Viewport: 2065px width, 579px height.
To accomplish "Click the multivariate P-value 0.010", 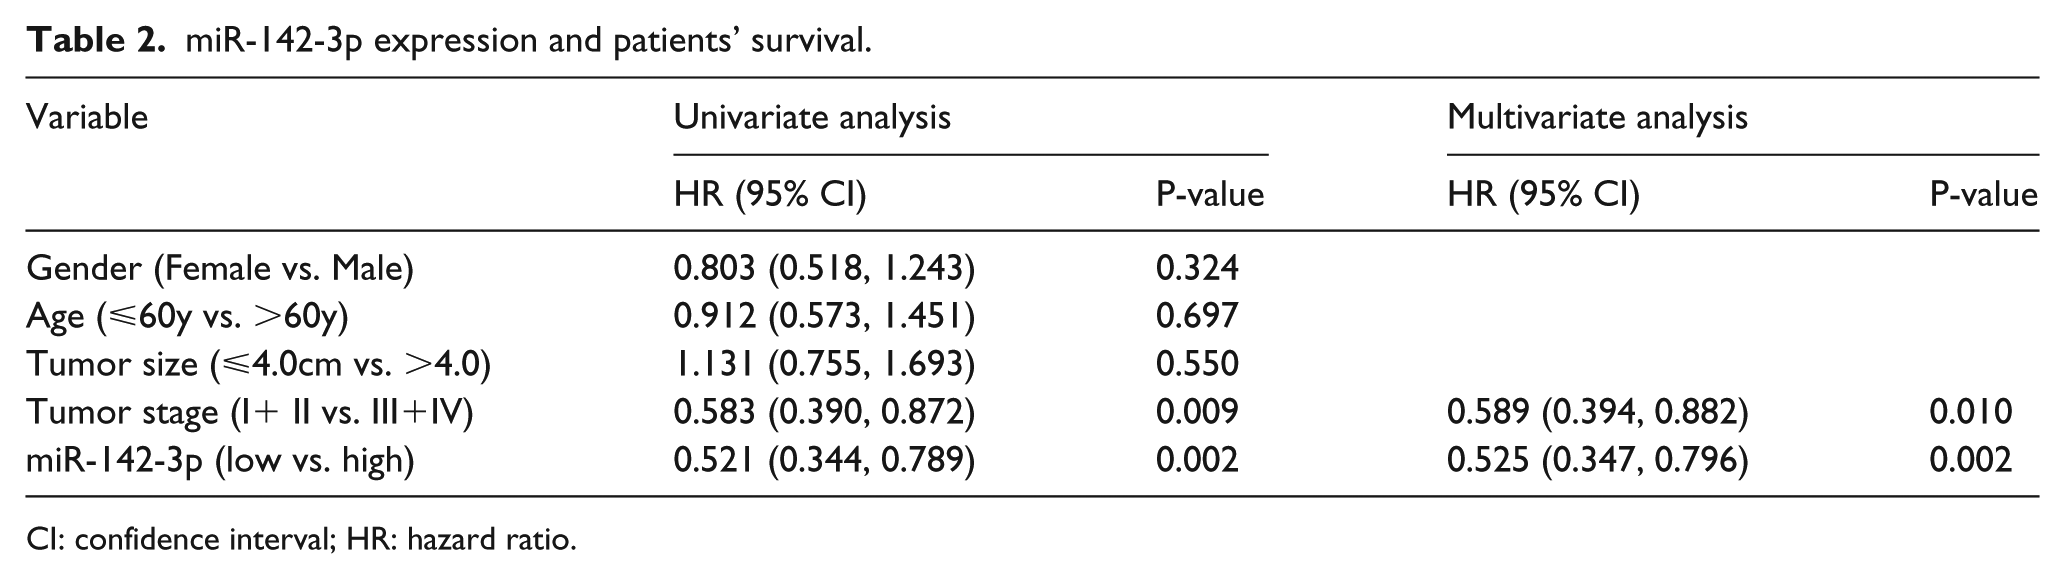I will [x=1971, y=412].
